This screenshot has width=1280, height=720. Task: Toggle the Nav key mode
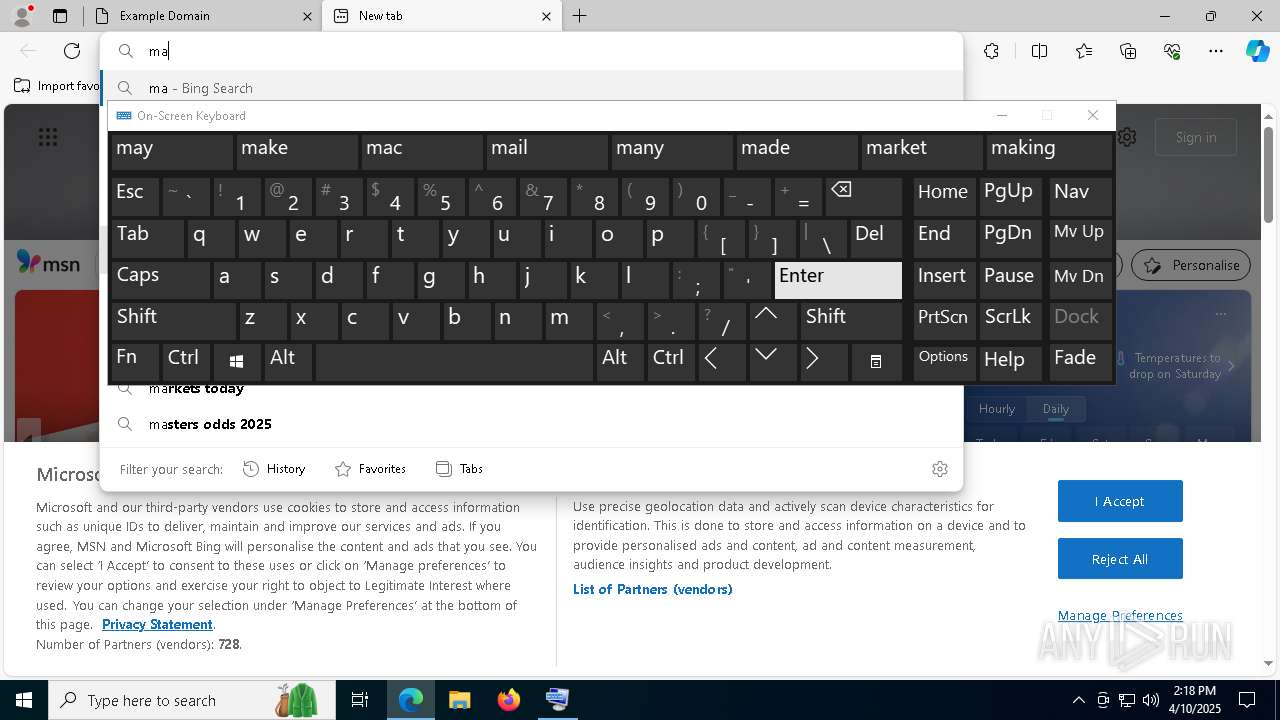1080,197
